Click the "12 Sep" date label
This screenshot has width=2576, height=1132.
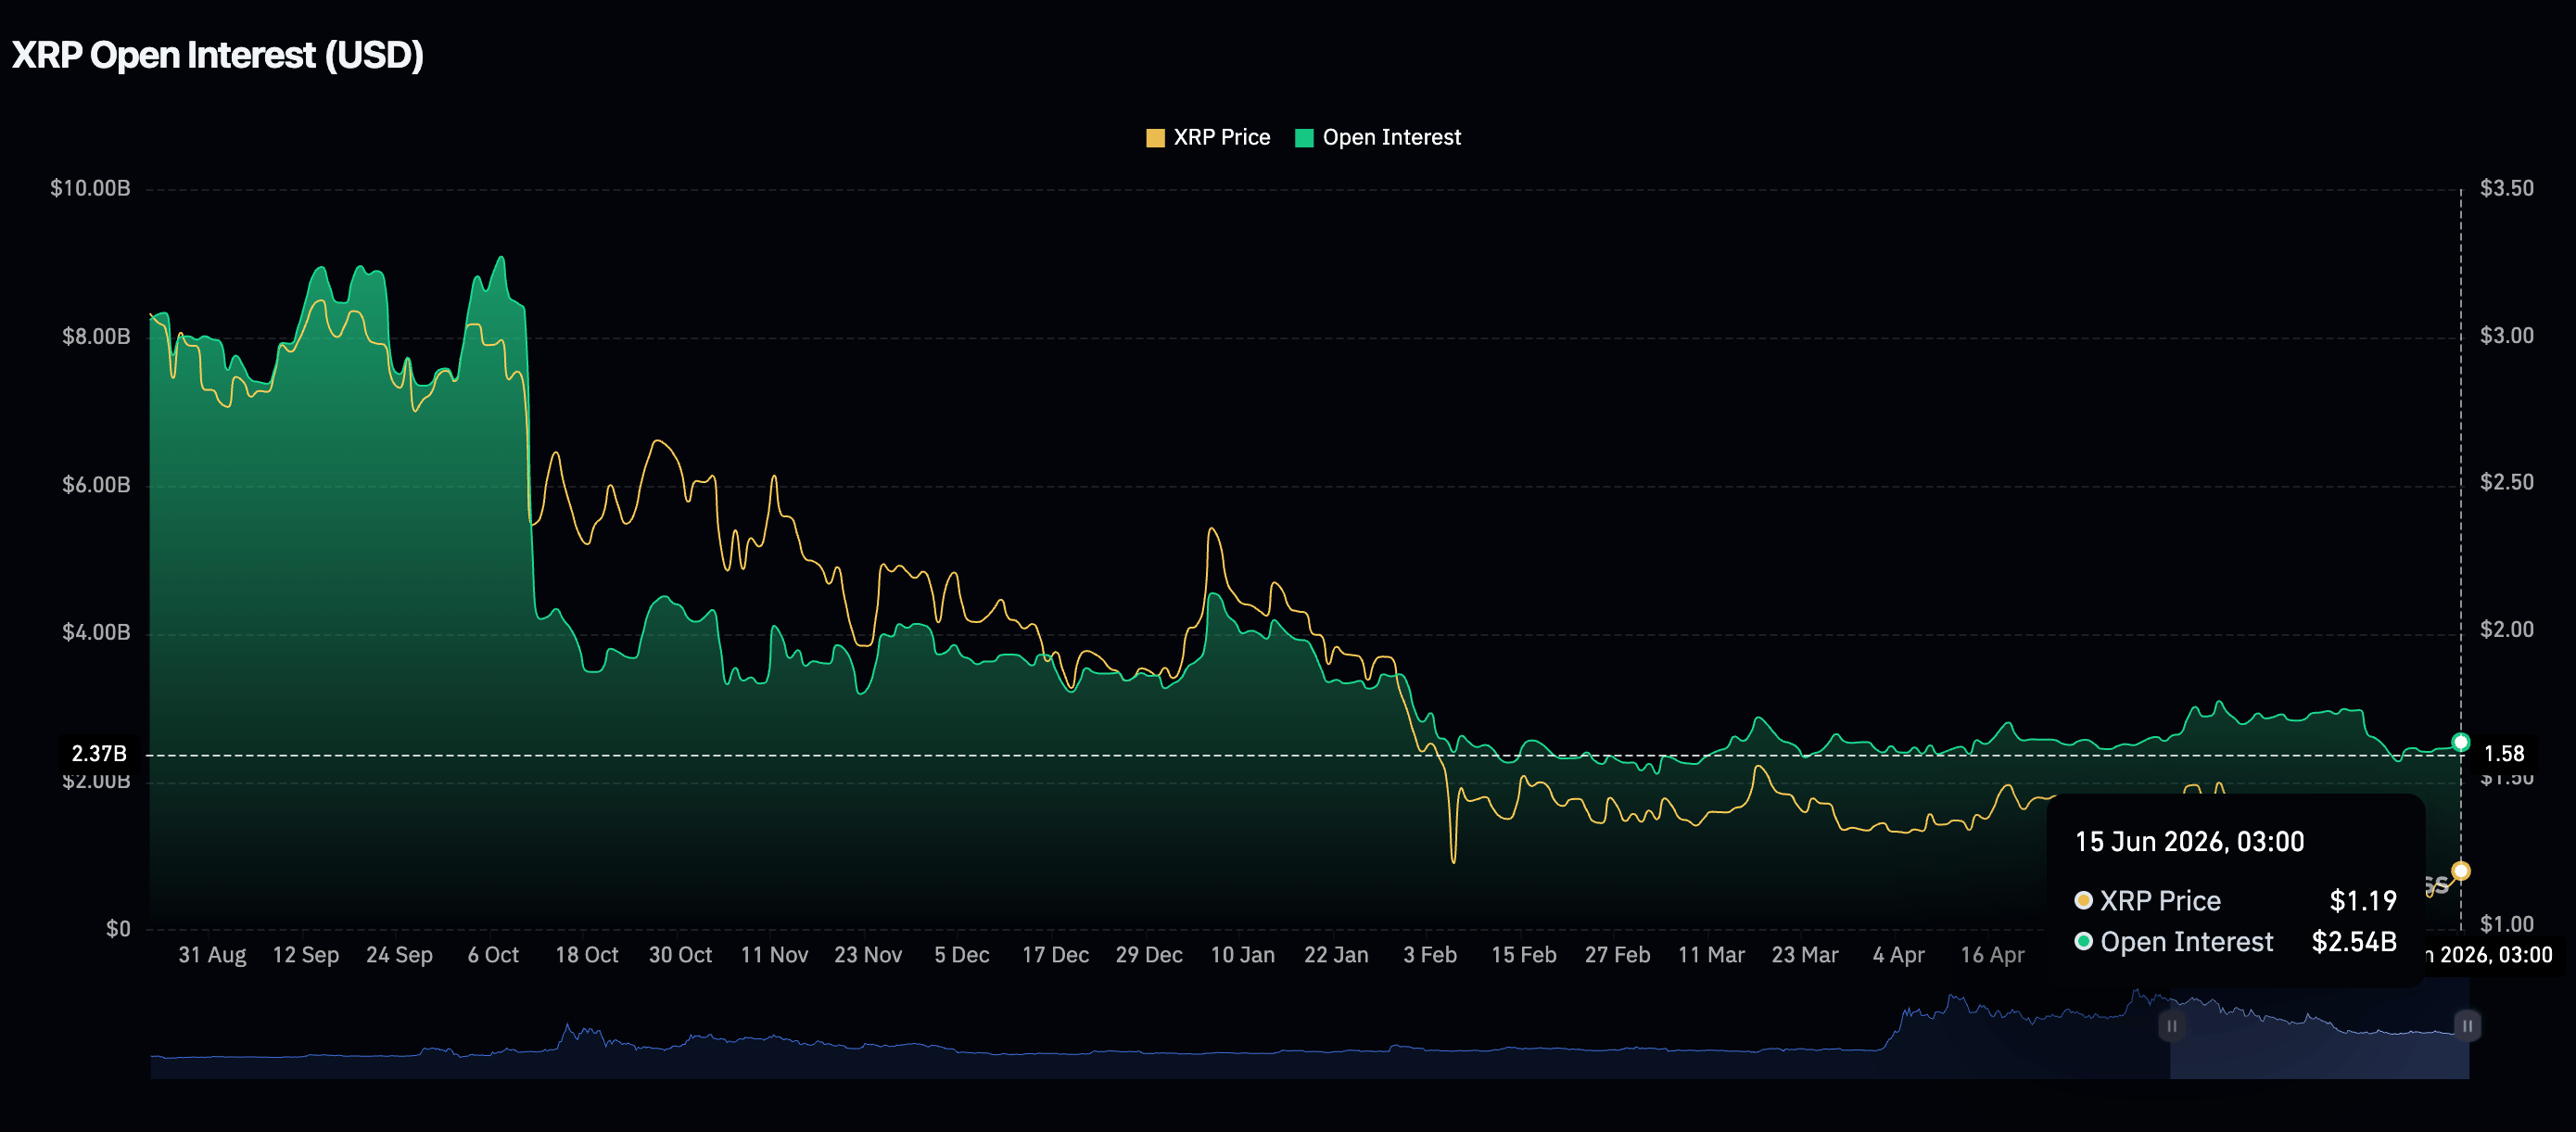(x=306, y=955)
